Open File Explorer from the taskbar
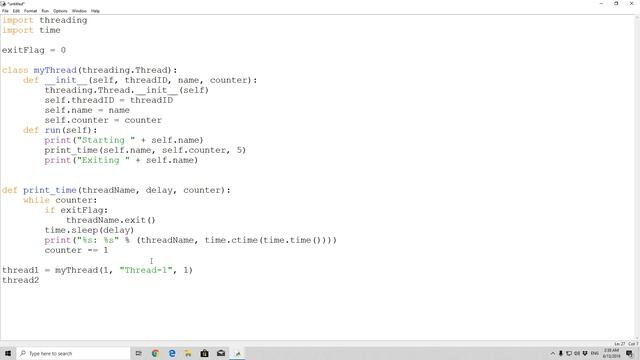Viewport: 640px width, 360px height. pyautogui.click(x=188, y=353)
